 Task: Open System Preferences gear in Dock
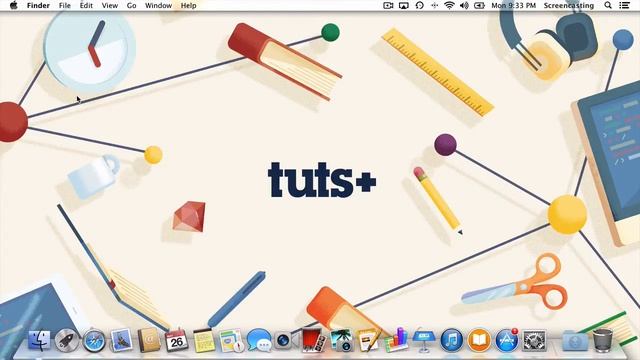click(x=534, y=340)
